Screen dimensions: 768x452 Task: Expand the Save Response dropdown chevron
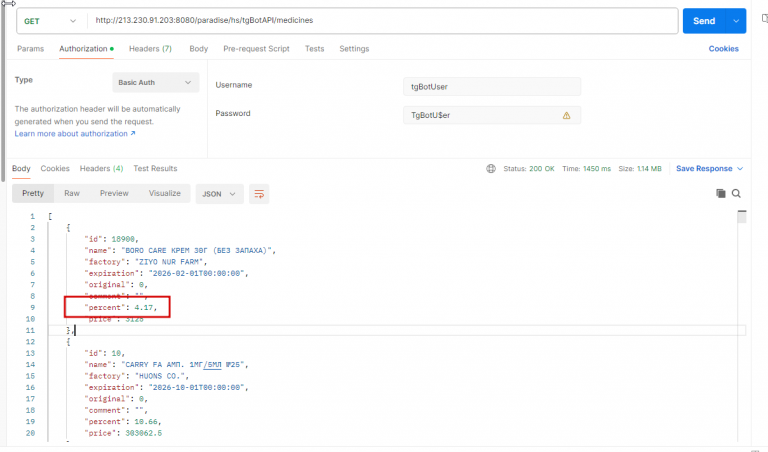coord(740,168)
